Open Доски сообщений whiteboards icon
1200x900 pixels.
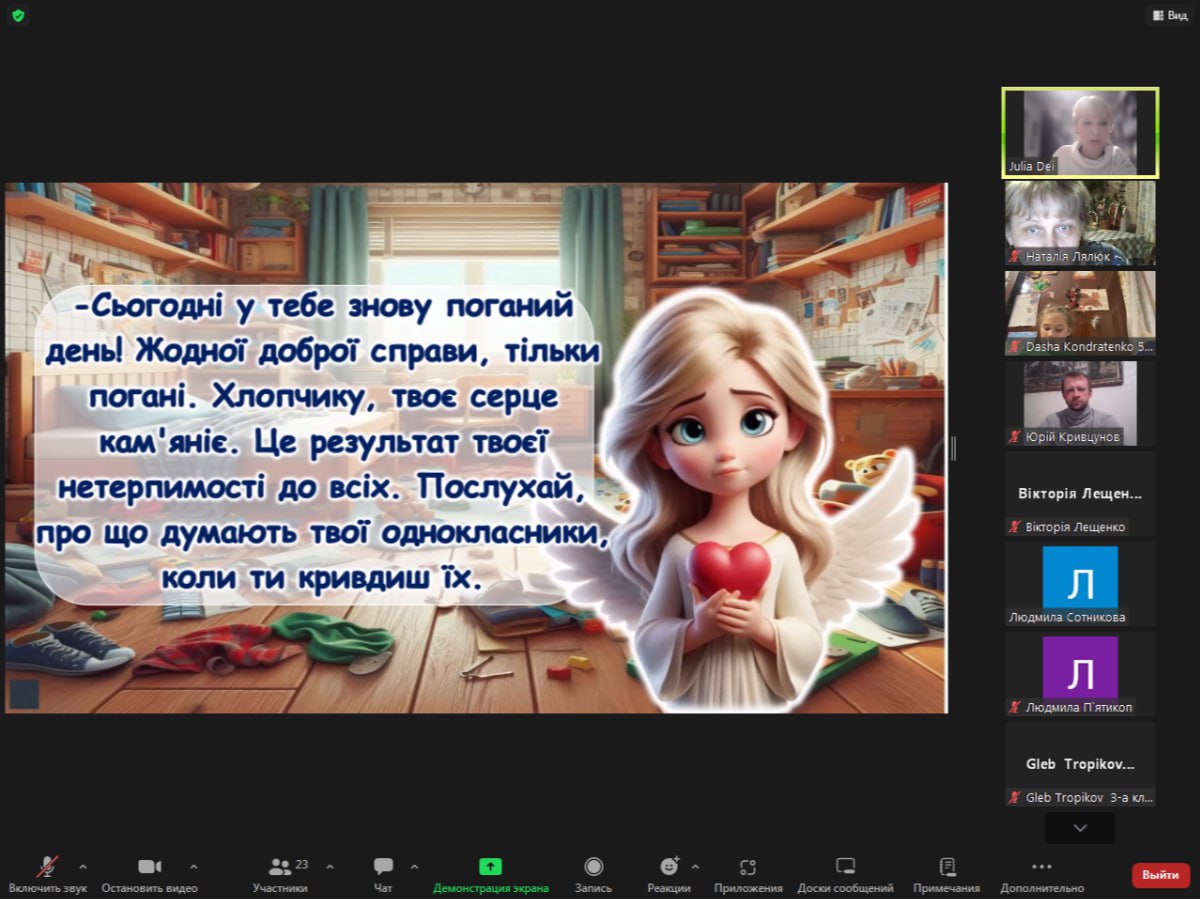845,866
